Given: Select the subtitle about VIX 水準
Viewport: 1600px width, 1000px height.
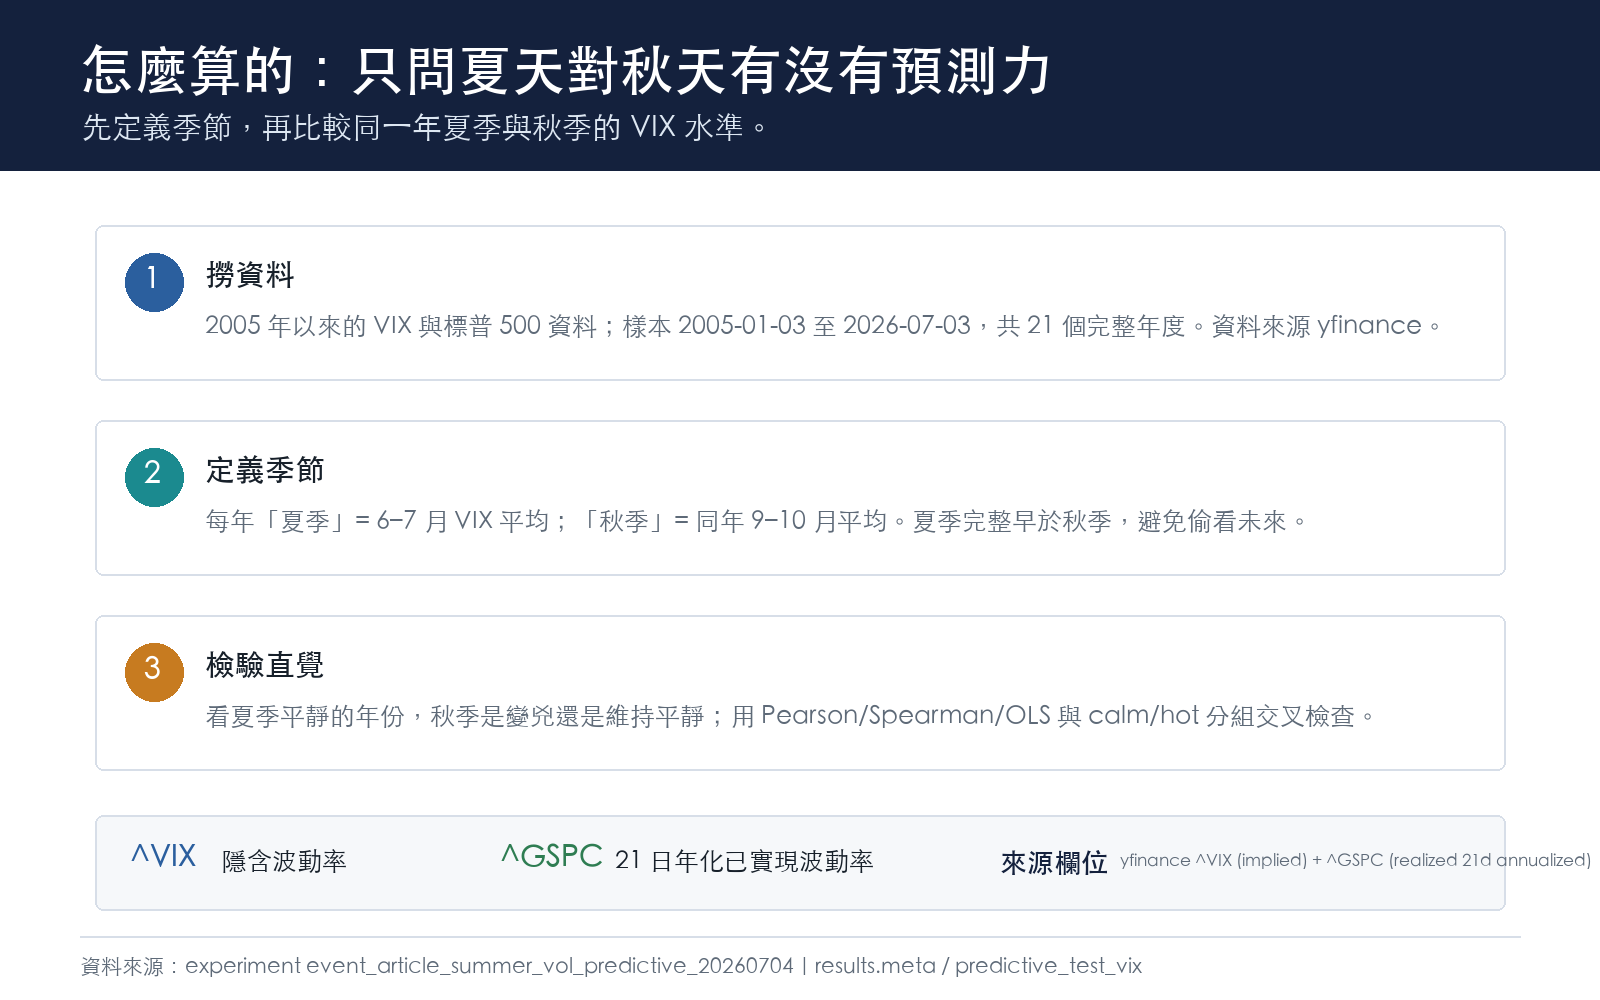Looking at the screenshot, I should [426, 128].
